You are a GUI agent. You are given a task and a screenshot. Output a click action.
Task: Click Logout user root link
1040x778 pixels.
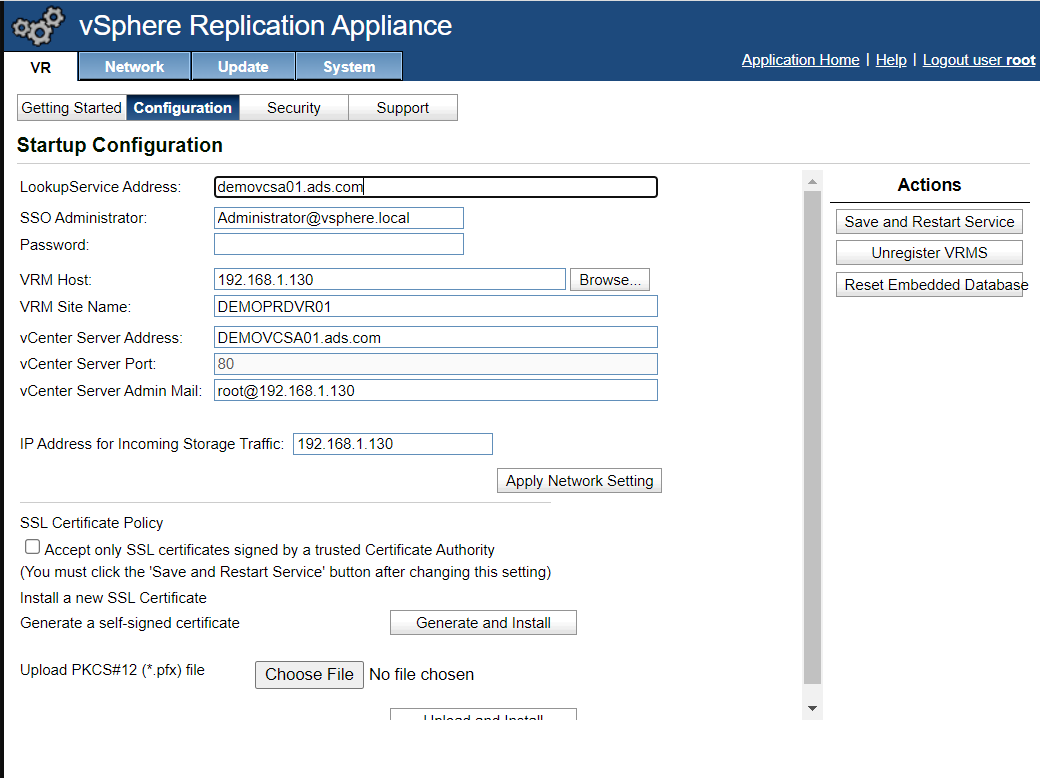[x=979, y=60]
